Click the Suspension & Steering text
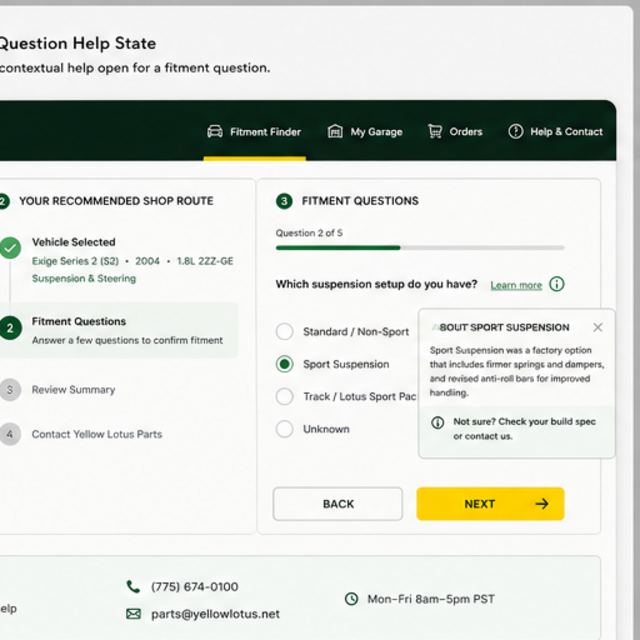640x640 pixels. pos(84,279)
